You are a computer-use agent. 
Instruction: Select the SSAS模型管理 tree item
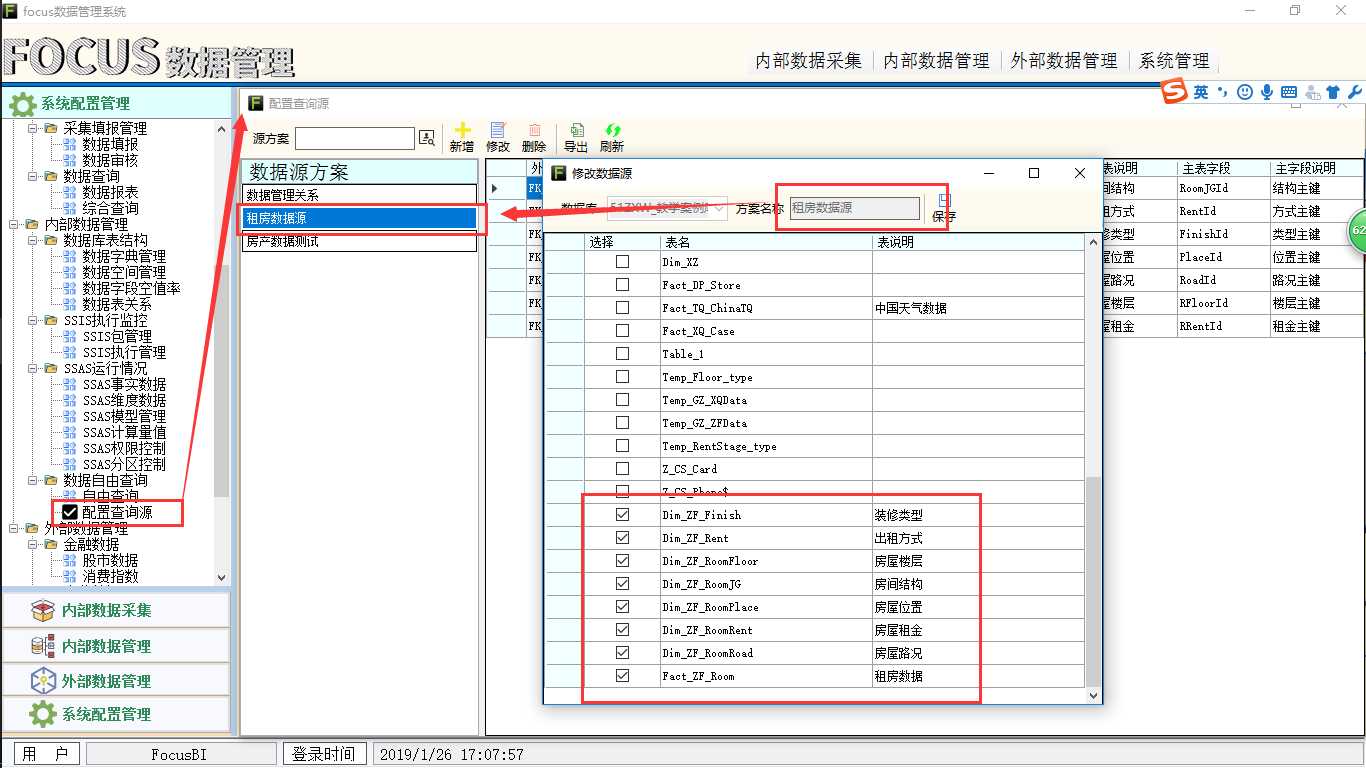coord(124,416)
